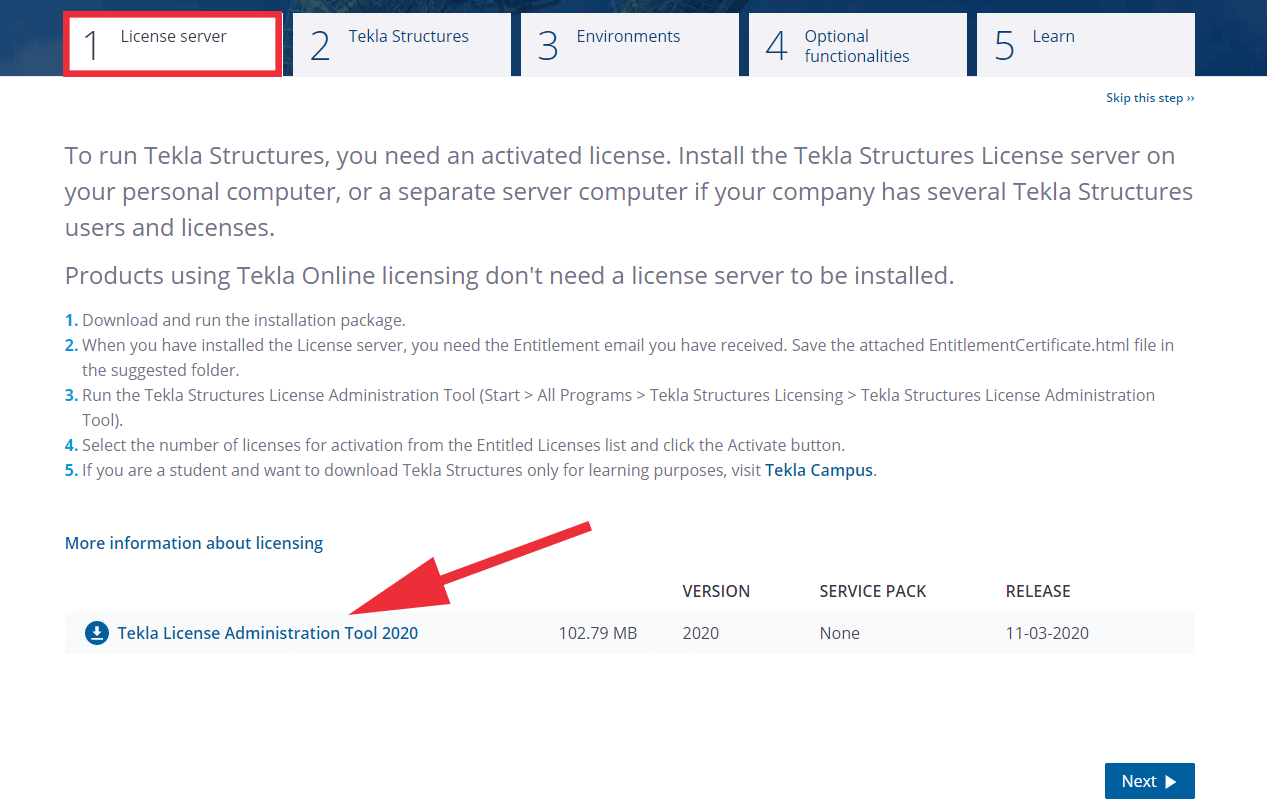Screen dimensions: 1267x809
Task: Click the step 1 'Download and run the installation package' text
Action: click(x=243, y=321)
